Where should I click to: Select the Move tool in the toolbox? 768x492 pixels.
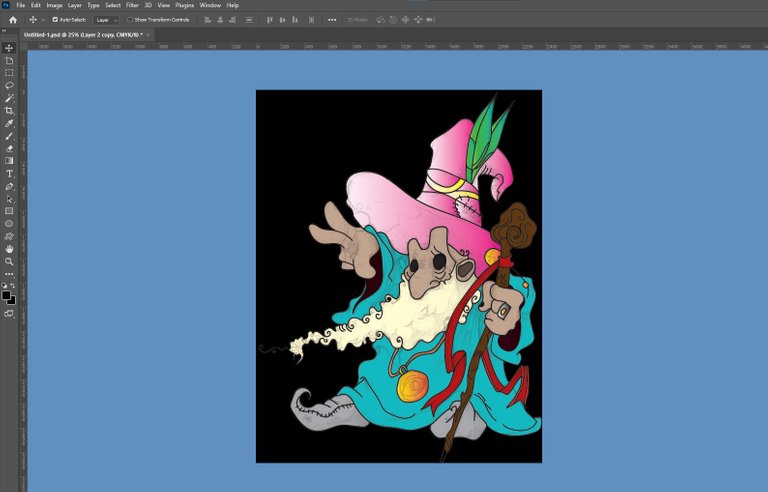9,48
